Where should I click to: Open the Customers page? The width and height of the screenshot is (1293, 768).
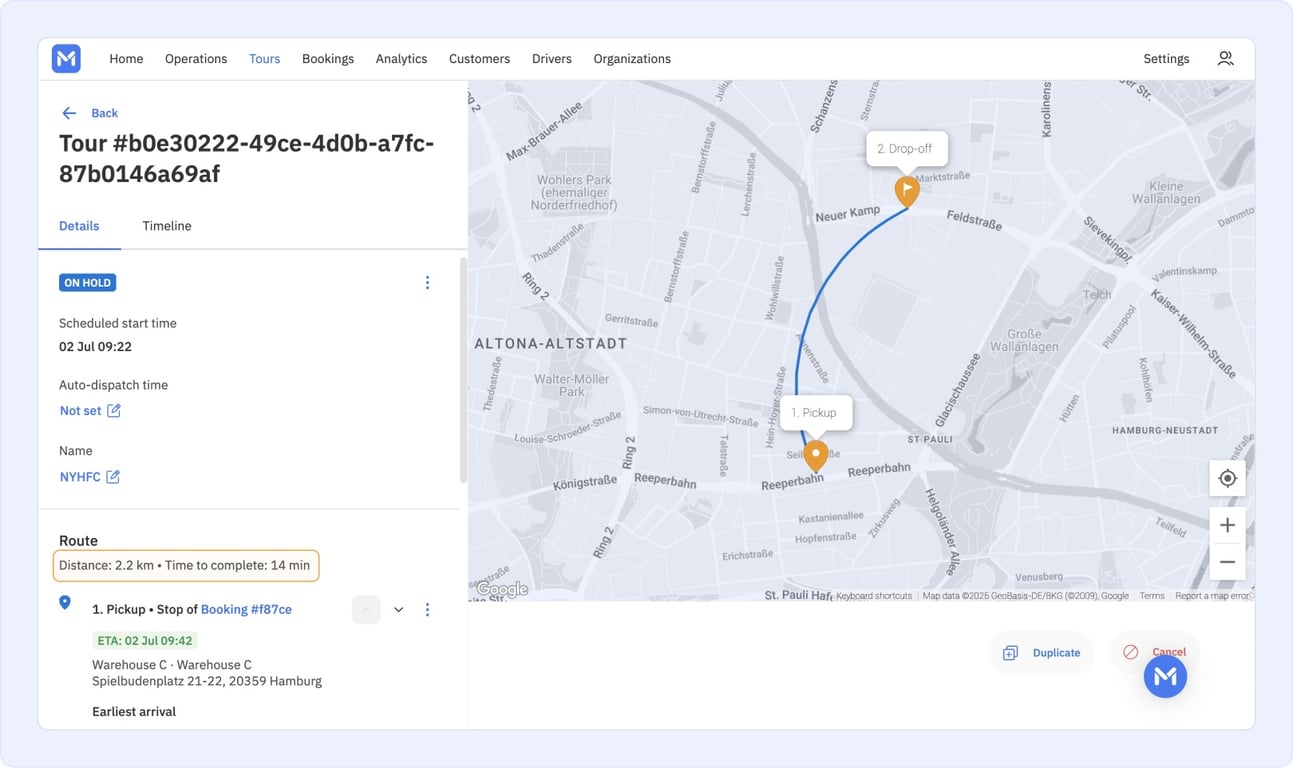point(479,59)
